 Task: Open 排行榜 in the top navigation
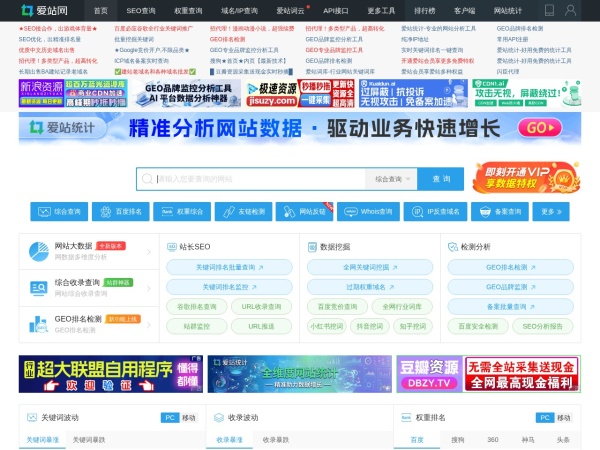424,11
